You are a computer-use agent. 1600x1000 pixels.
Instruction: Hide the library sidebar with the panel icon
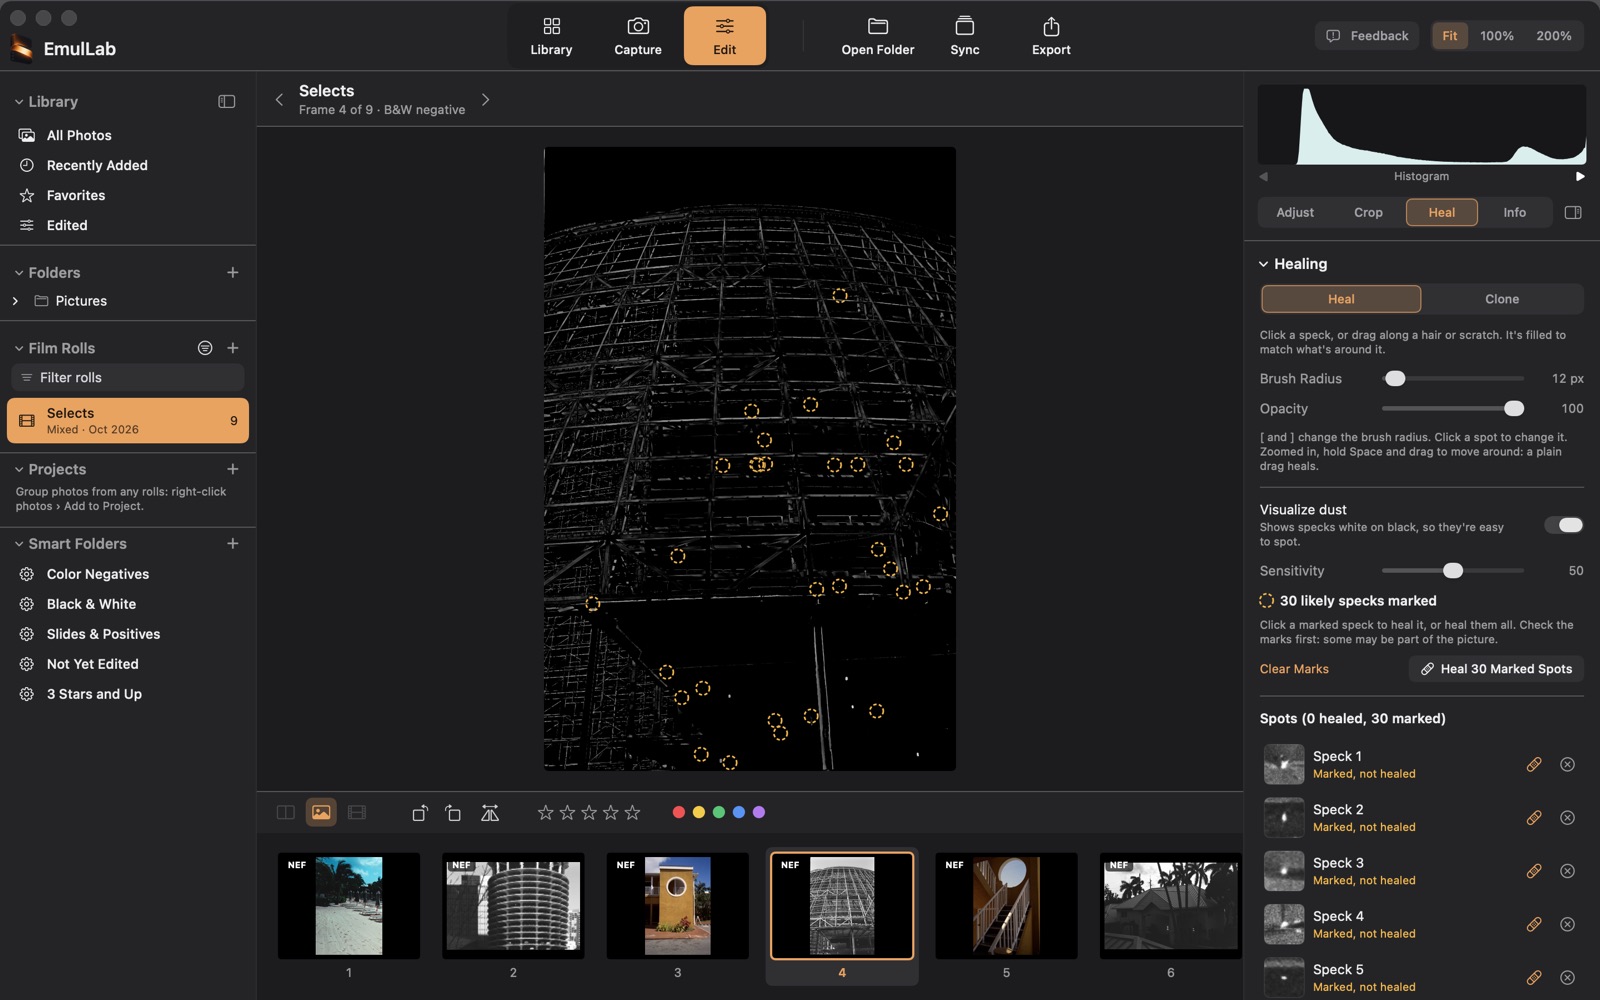(227, 102)
